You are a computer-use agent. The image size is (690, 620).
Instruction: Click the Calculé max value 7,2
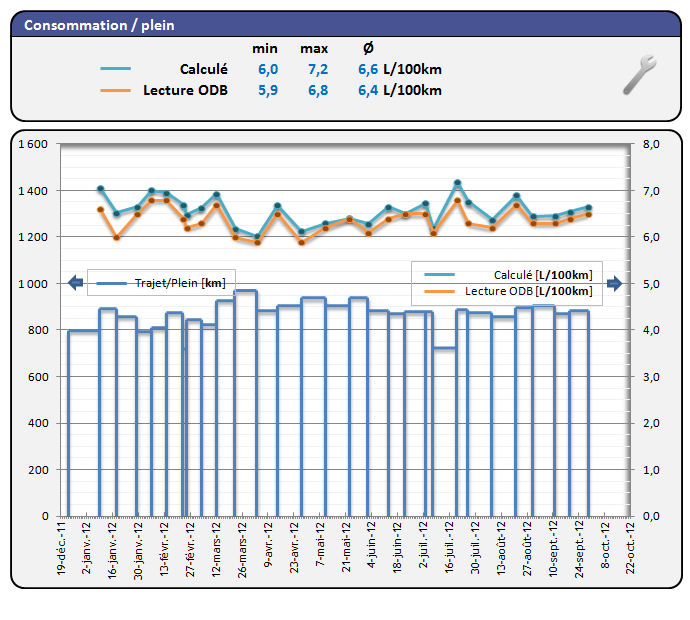point(318,70)
